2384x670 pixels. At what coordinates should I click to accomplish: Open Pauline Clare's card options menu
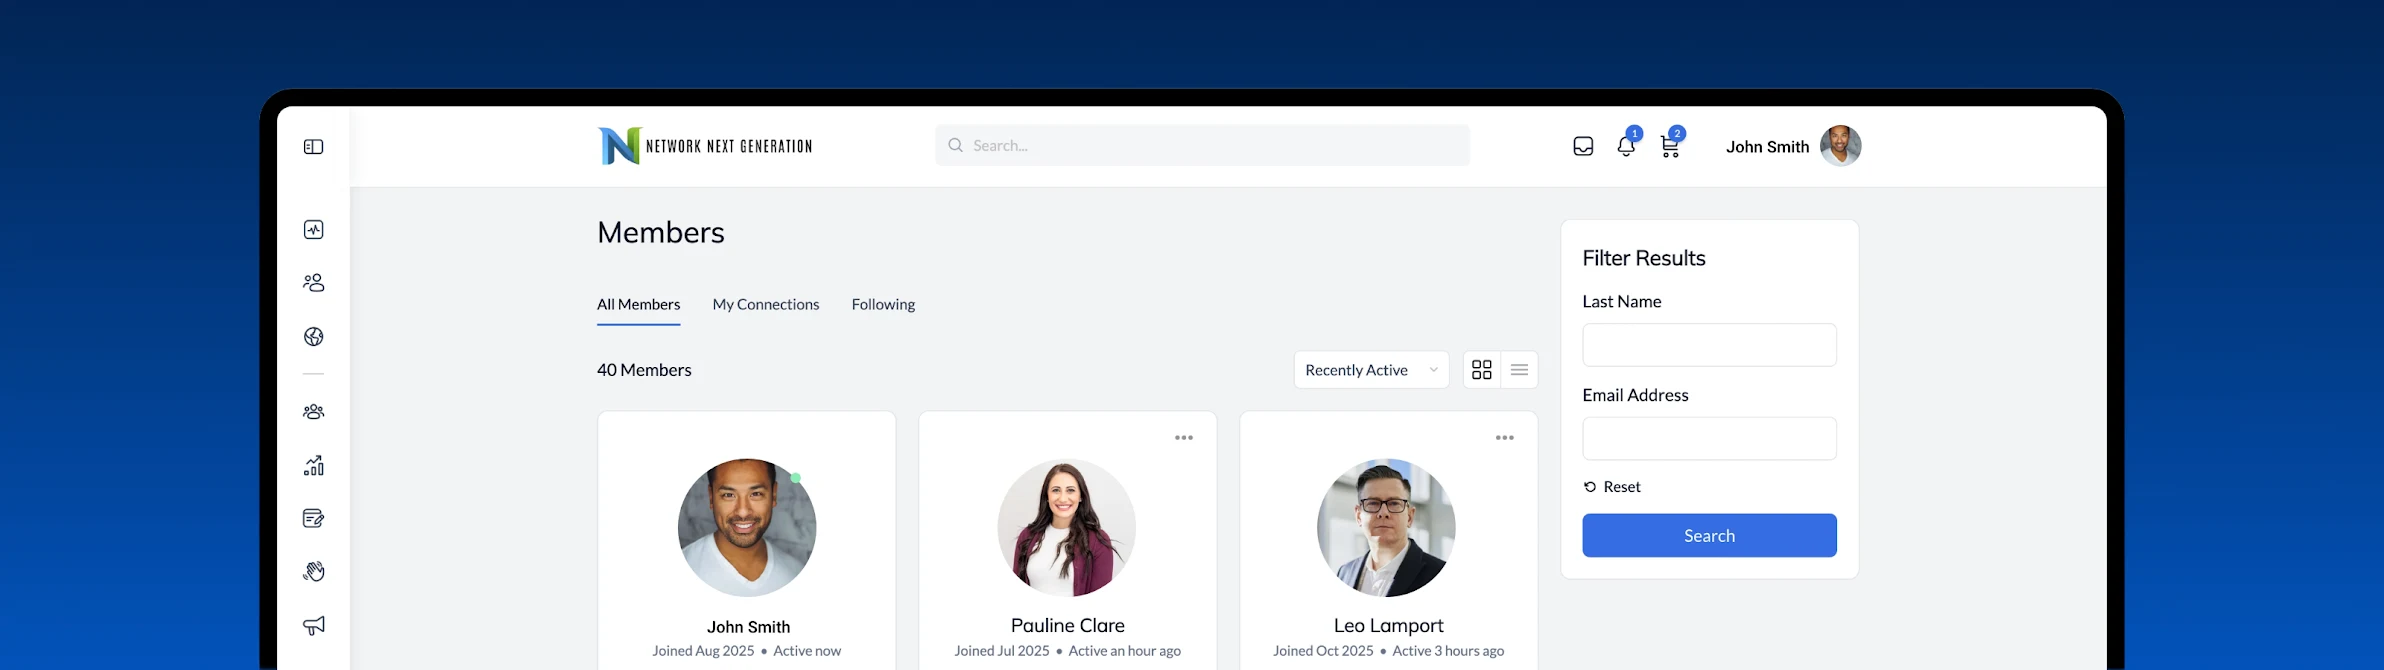pos(1184,438)
